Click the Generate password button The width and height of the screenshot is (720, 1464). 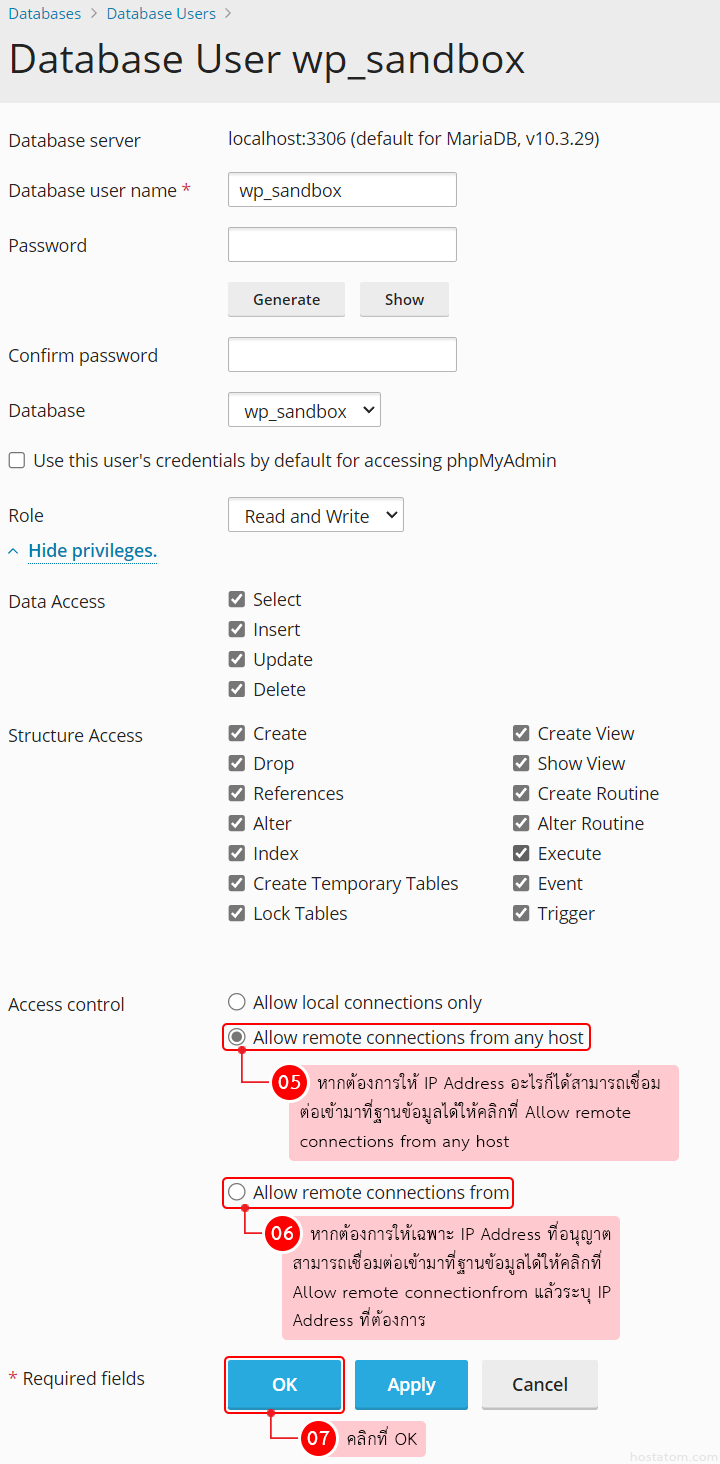286,299
